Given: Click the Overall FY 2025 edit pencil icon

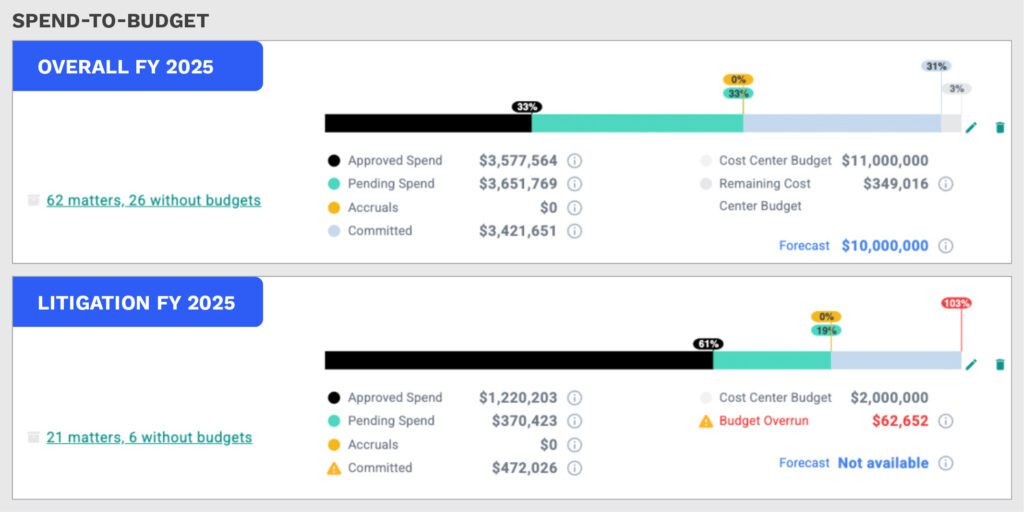Looking at the screenshot, I should [971, 127].
